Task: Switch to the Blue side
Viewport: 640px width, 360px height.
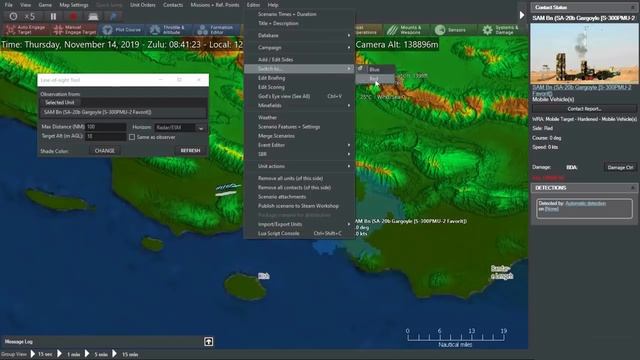Action: click(375, 69)
